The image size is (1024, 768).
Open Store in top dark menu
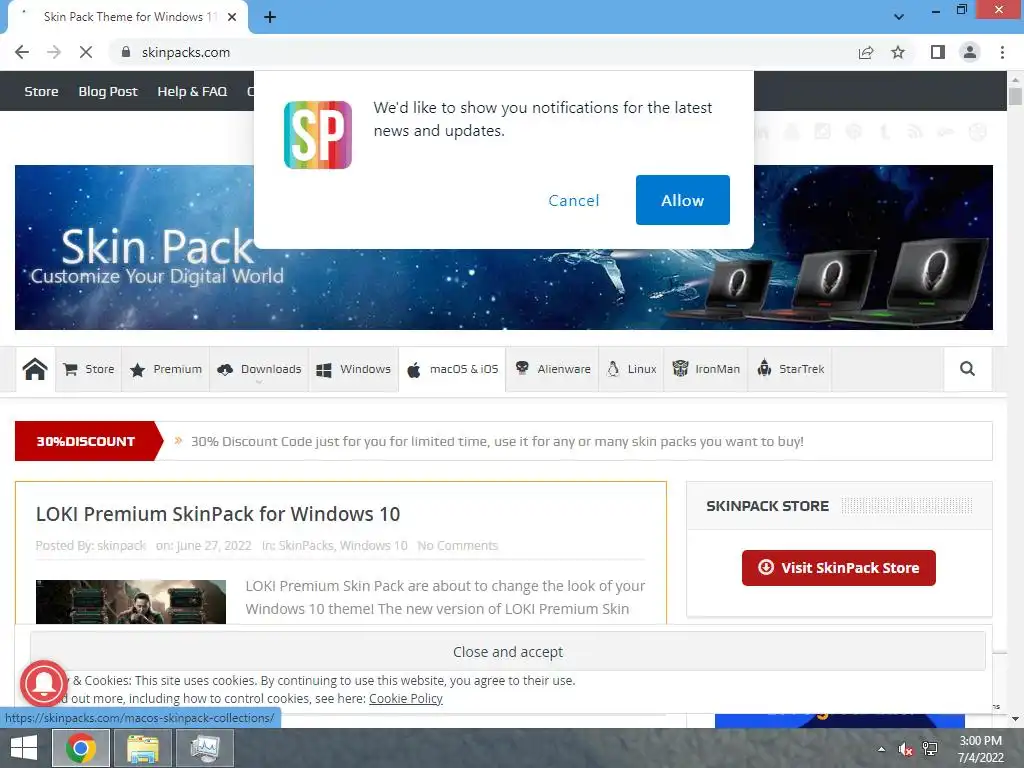click(x=41, y=91)
